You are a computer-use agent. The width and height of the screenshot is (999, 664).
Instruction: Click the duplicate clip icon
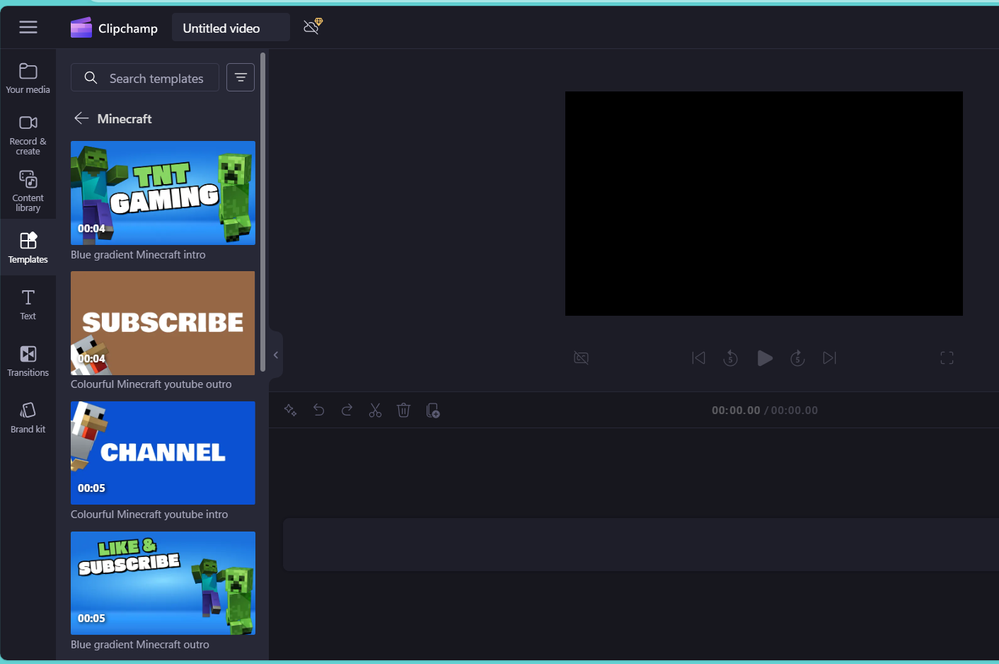pyautogui.click(x=433, y=410)
